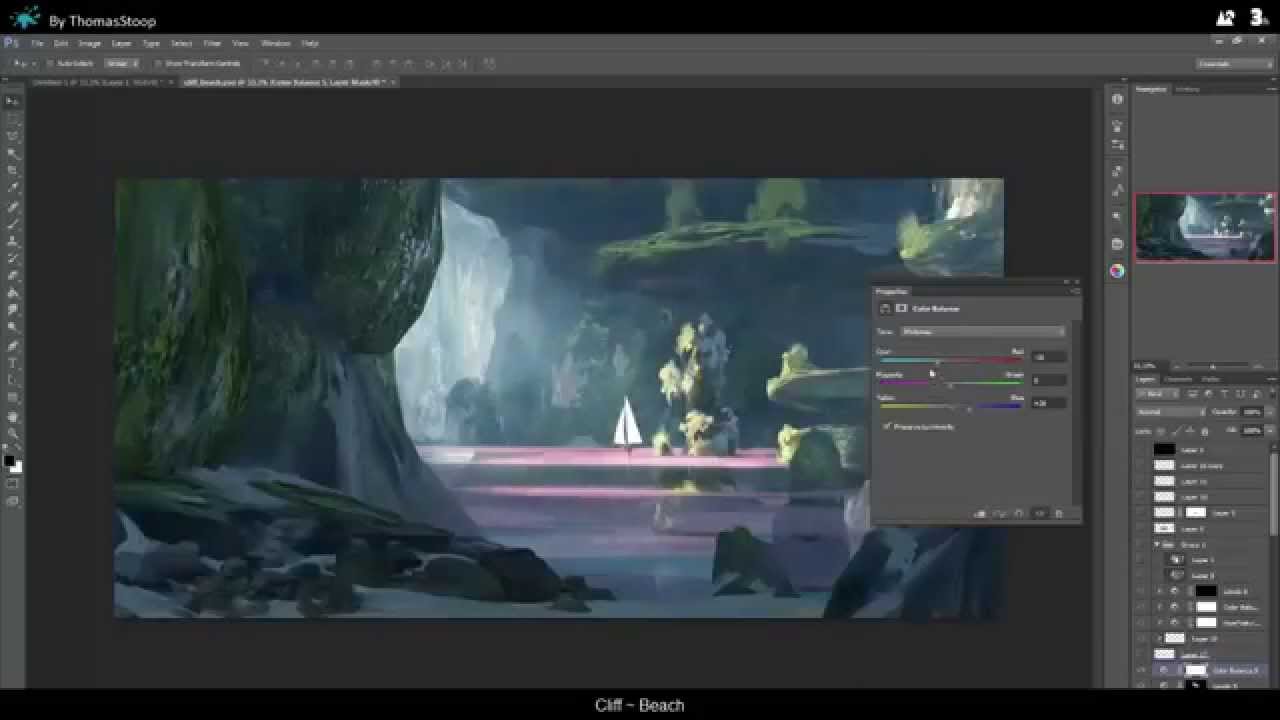The height and width of the screenshot is (720, 1280).
Task: Click the Navigator preview thumbnail
Action: click(x=1205, y=227)
